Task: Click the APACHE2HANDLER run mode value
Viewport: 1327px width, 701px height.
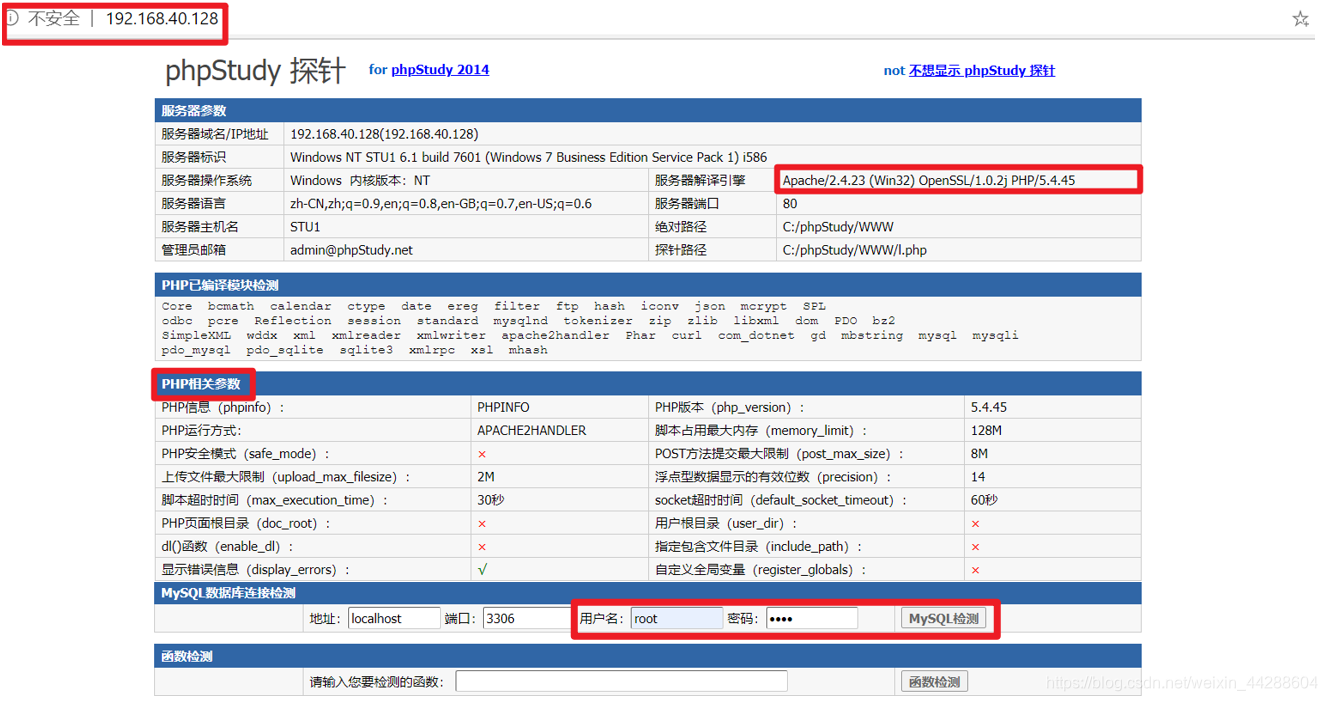Action: click(x=532, y=430)
